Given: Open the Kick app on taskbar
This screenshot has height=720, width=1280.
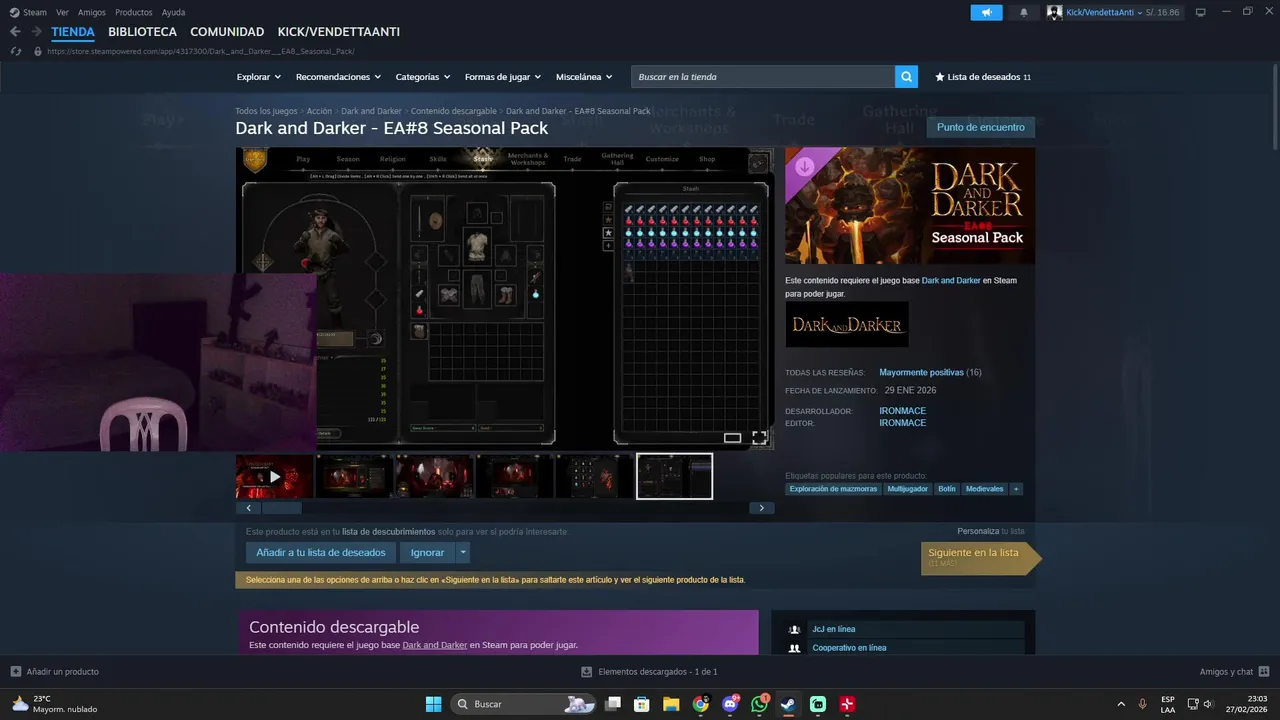Looking at the screenshot, I should click(818, 704).
